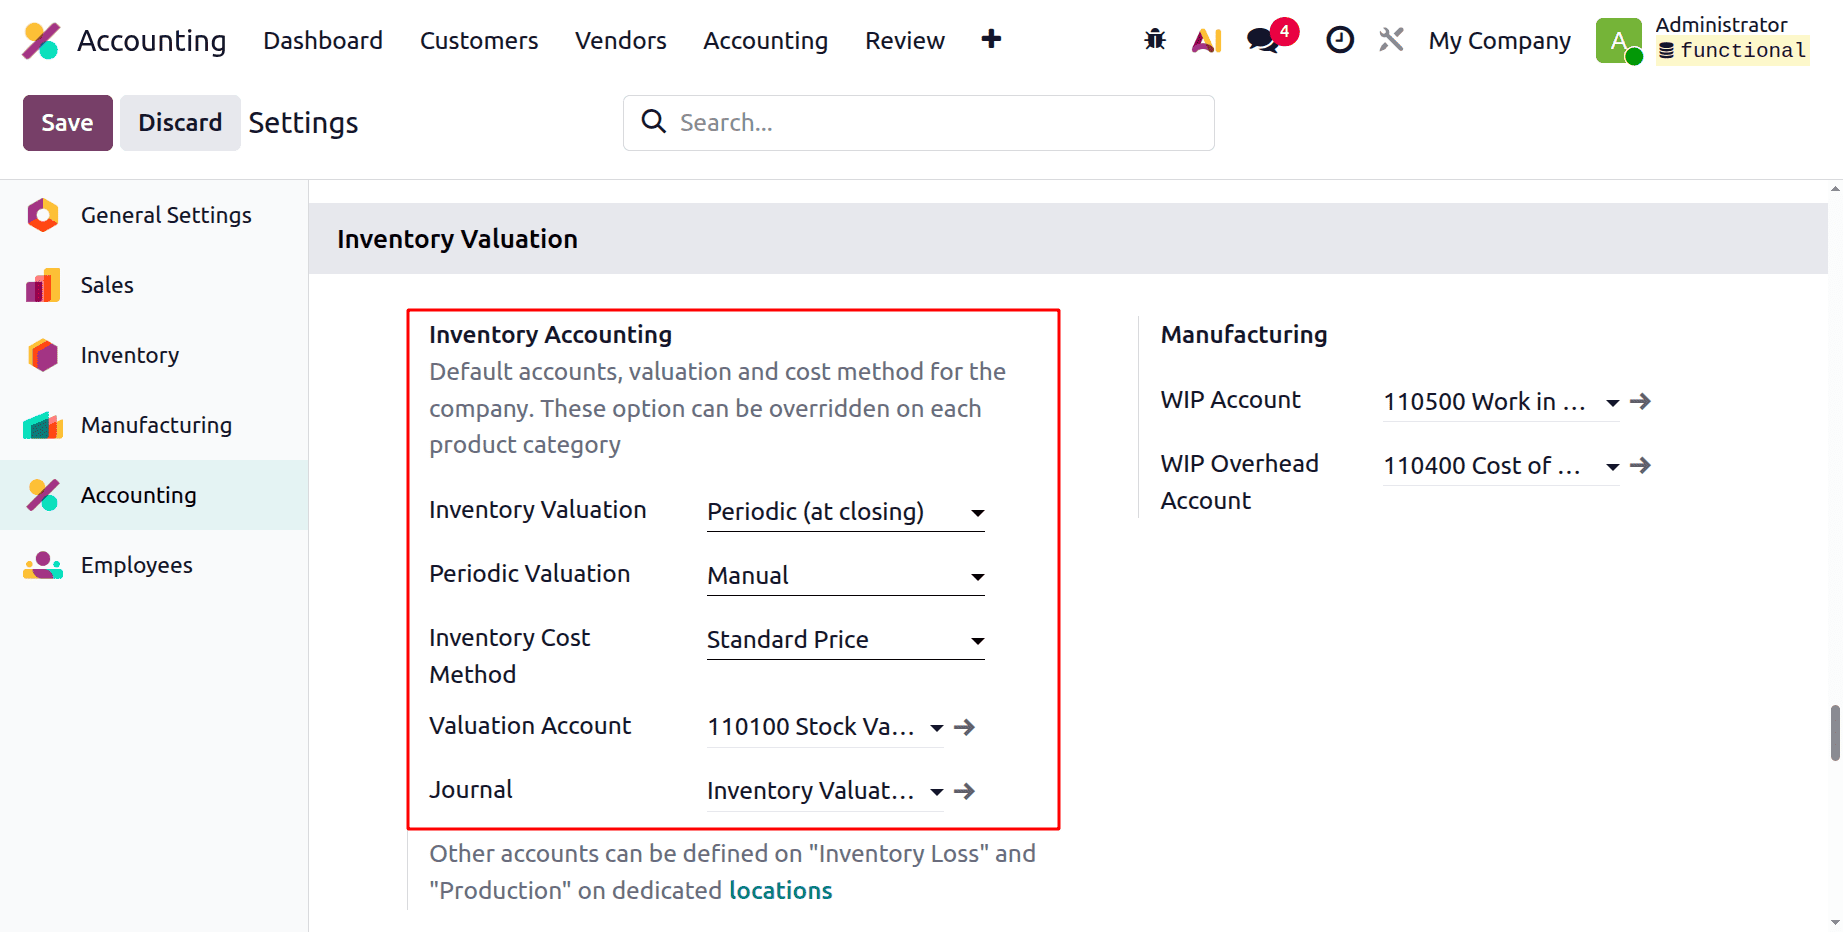This screenshot has width=1843, height=932.
Task: Click the Manufacturing sidebar icon
Action: [x=43, y=425]
